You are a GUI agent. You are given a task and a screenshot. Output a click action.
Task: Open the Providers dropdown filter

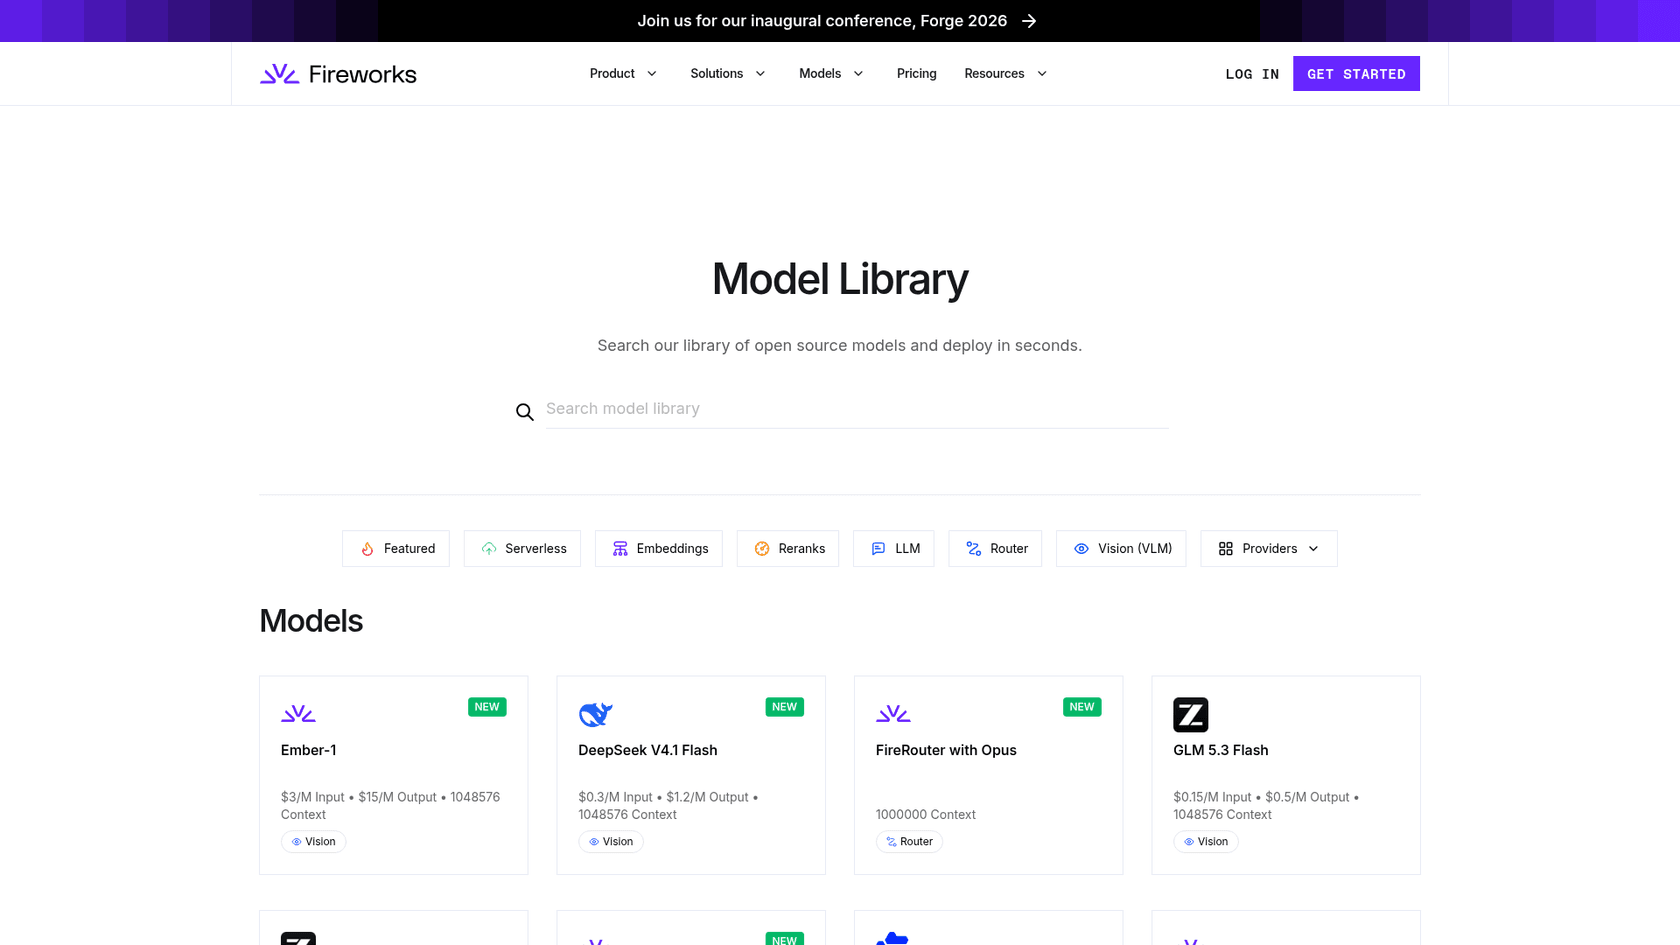(1269, 549)
